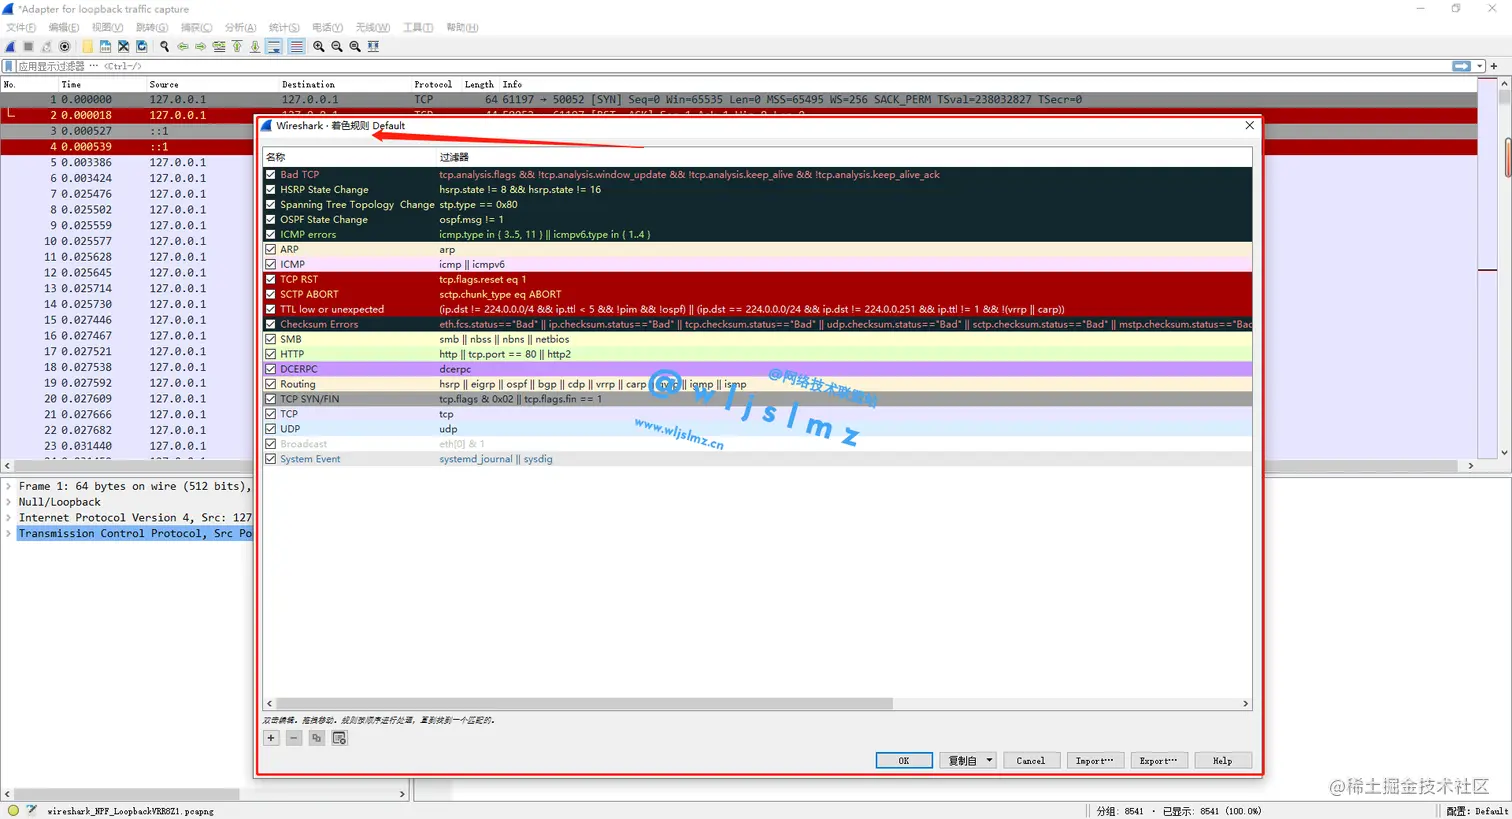This screenshot has height=819, width=1512.
Task: Open capture options from the toolbar
Action: (65, 46)
